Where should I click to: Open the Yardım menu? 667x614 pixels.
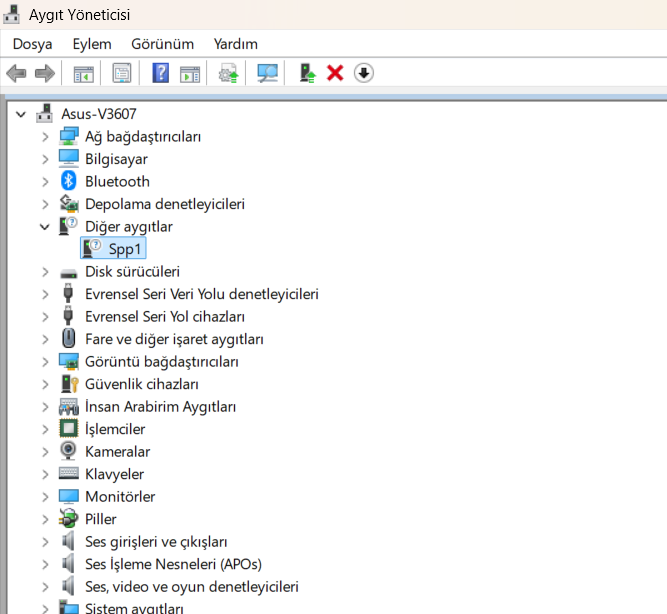[236, 44]
